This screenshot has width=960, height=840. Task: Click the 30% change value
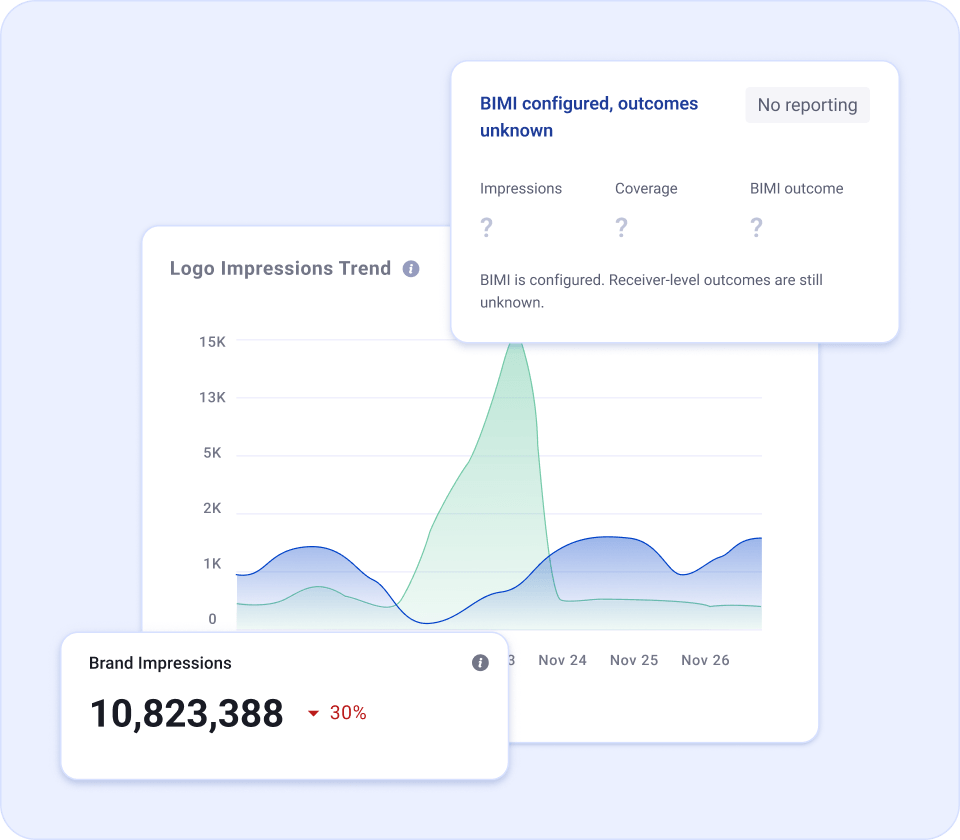pyautogui.click(x=348, y=713)
